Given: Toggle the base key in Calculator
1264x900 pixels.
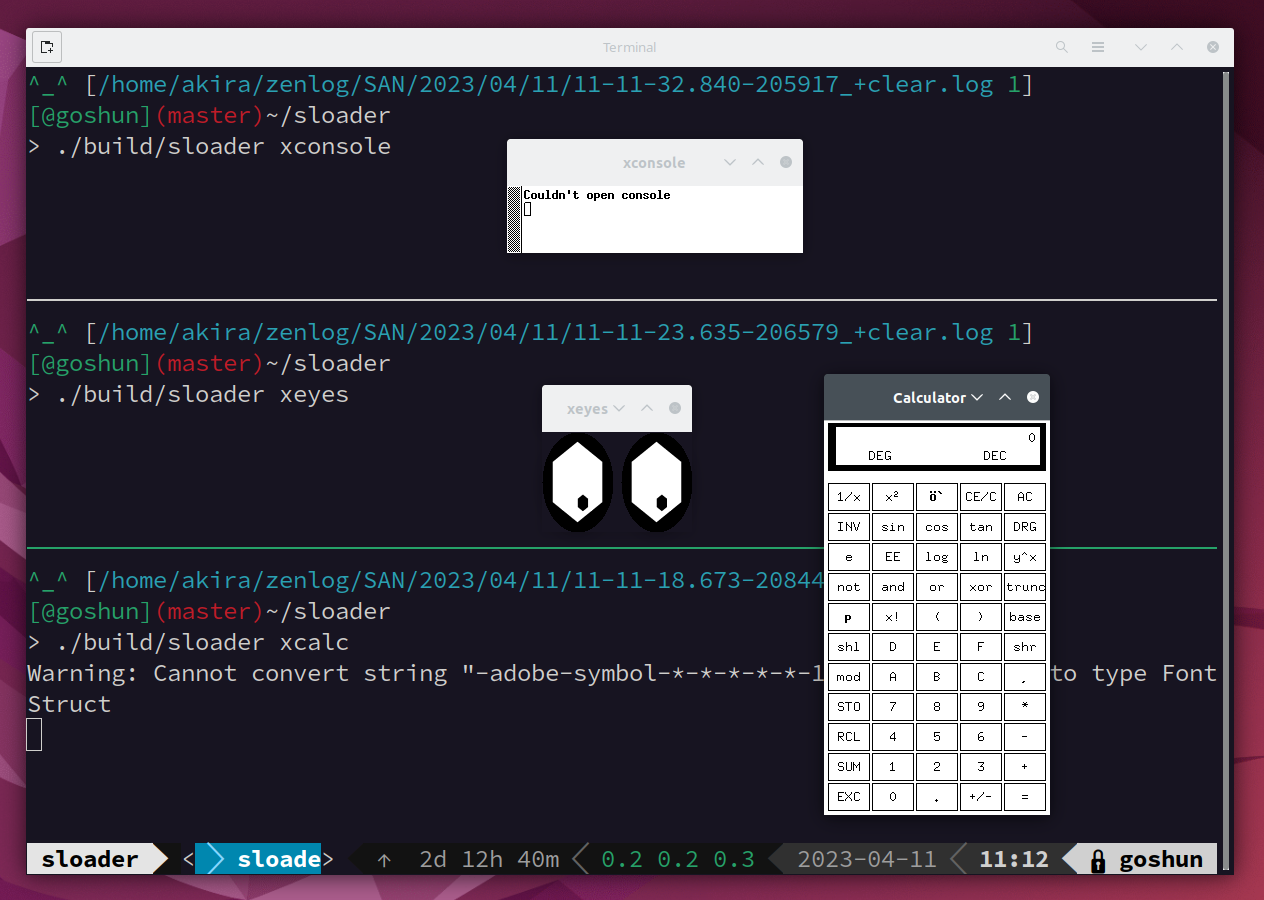Looking at the screenshot, I should (x=1025, y=617).
